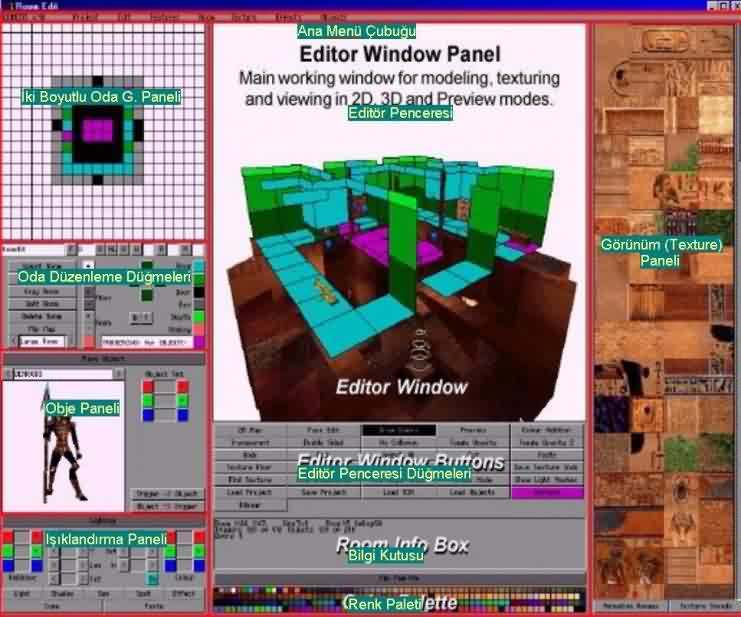This screenshot has width=741, height=617.
Task: Click the Preview button
Action: click(473, 430)
